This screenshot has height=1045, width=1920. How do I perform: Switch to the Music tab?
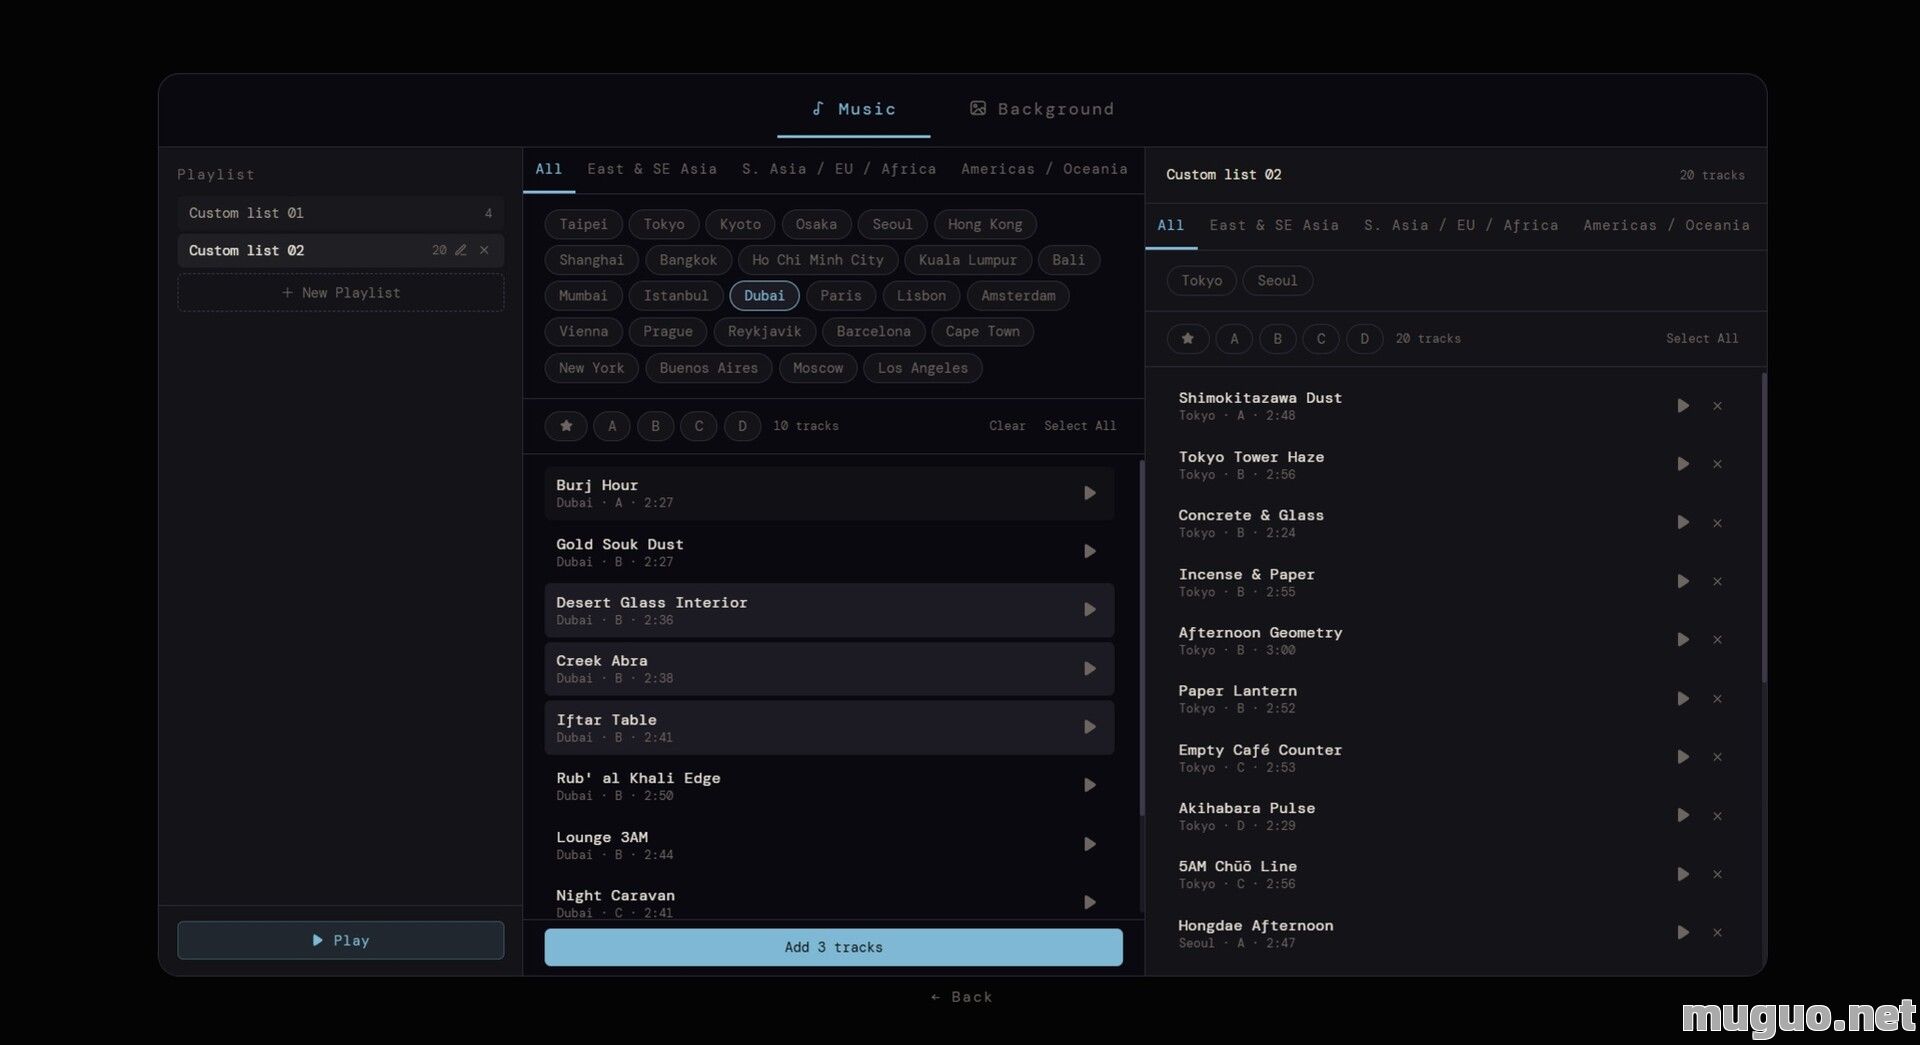(x=853, y=109)
